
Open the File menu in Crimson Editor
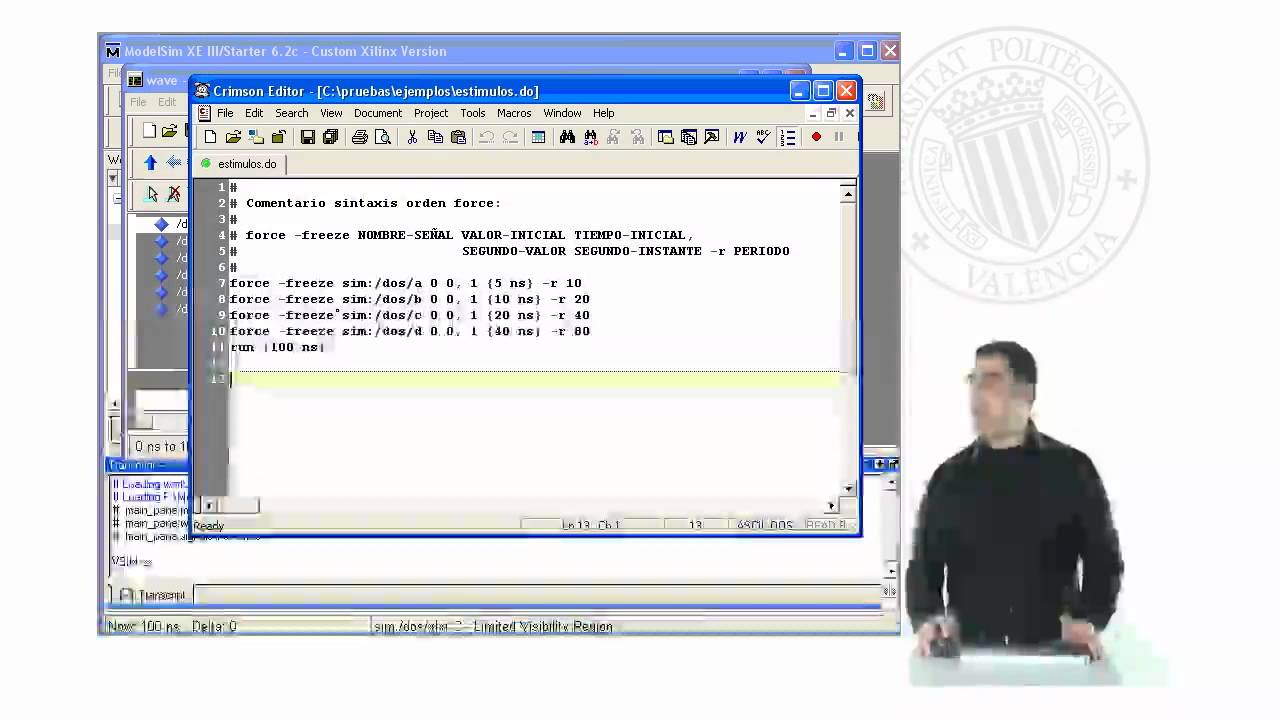coord(225,113)
